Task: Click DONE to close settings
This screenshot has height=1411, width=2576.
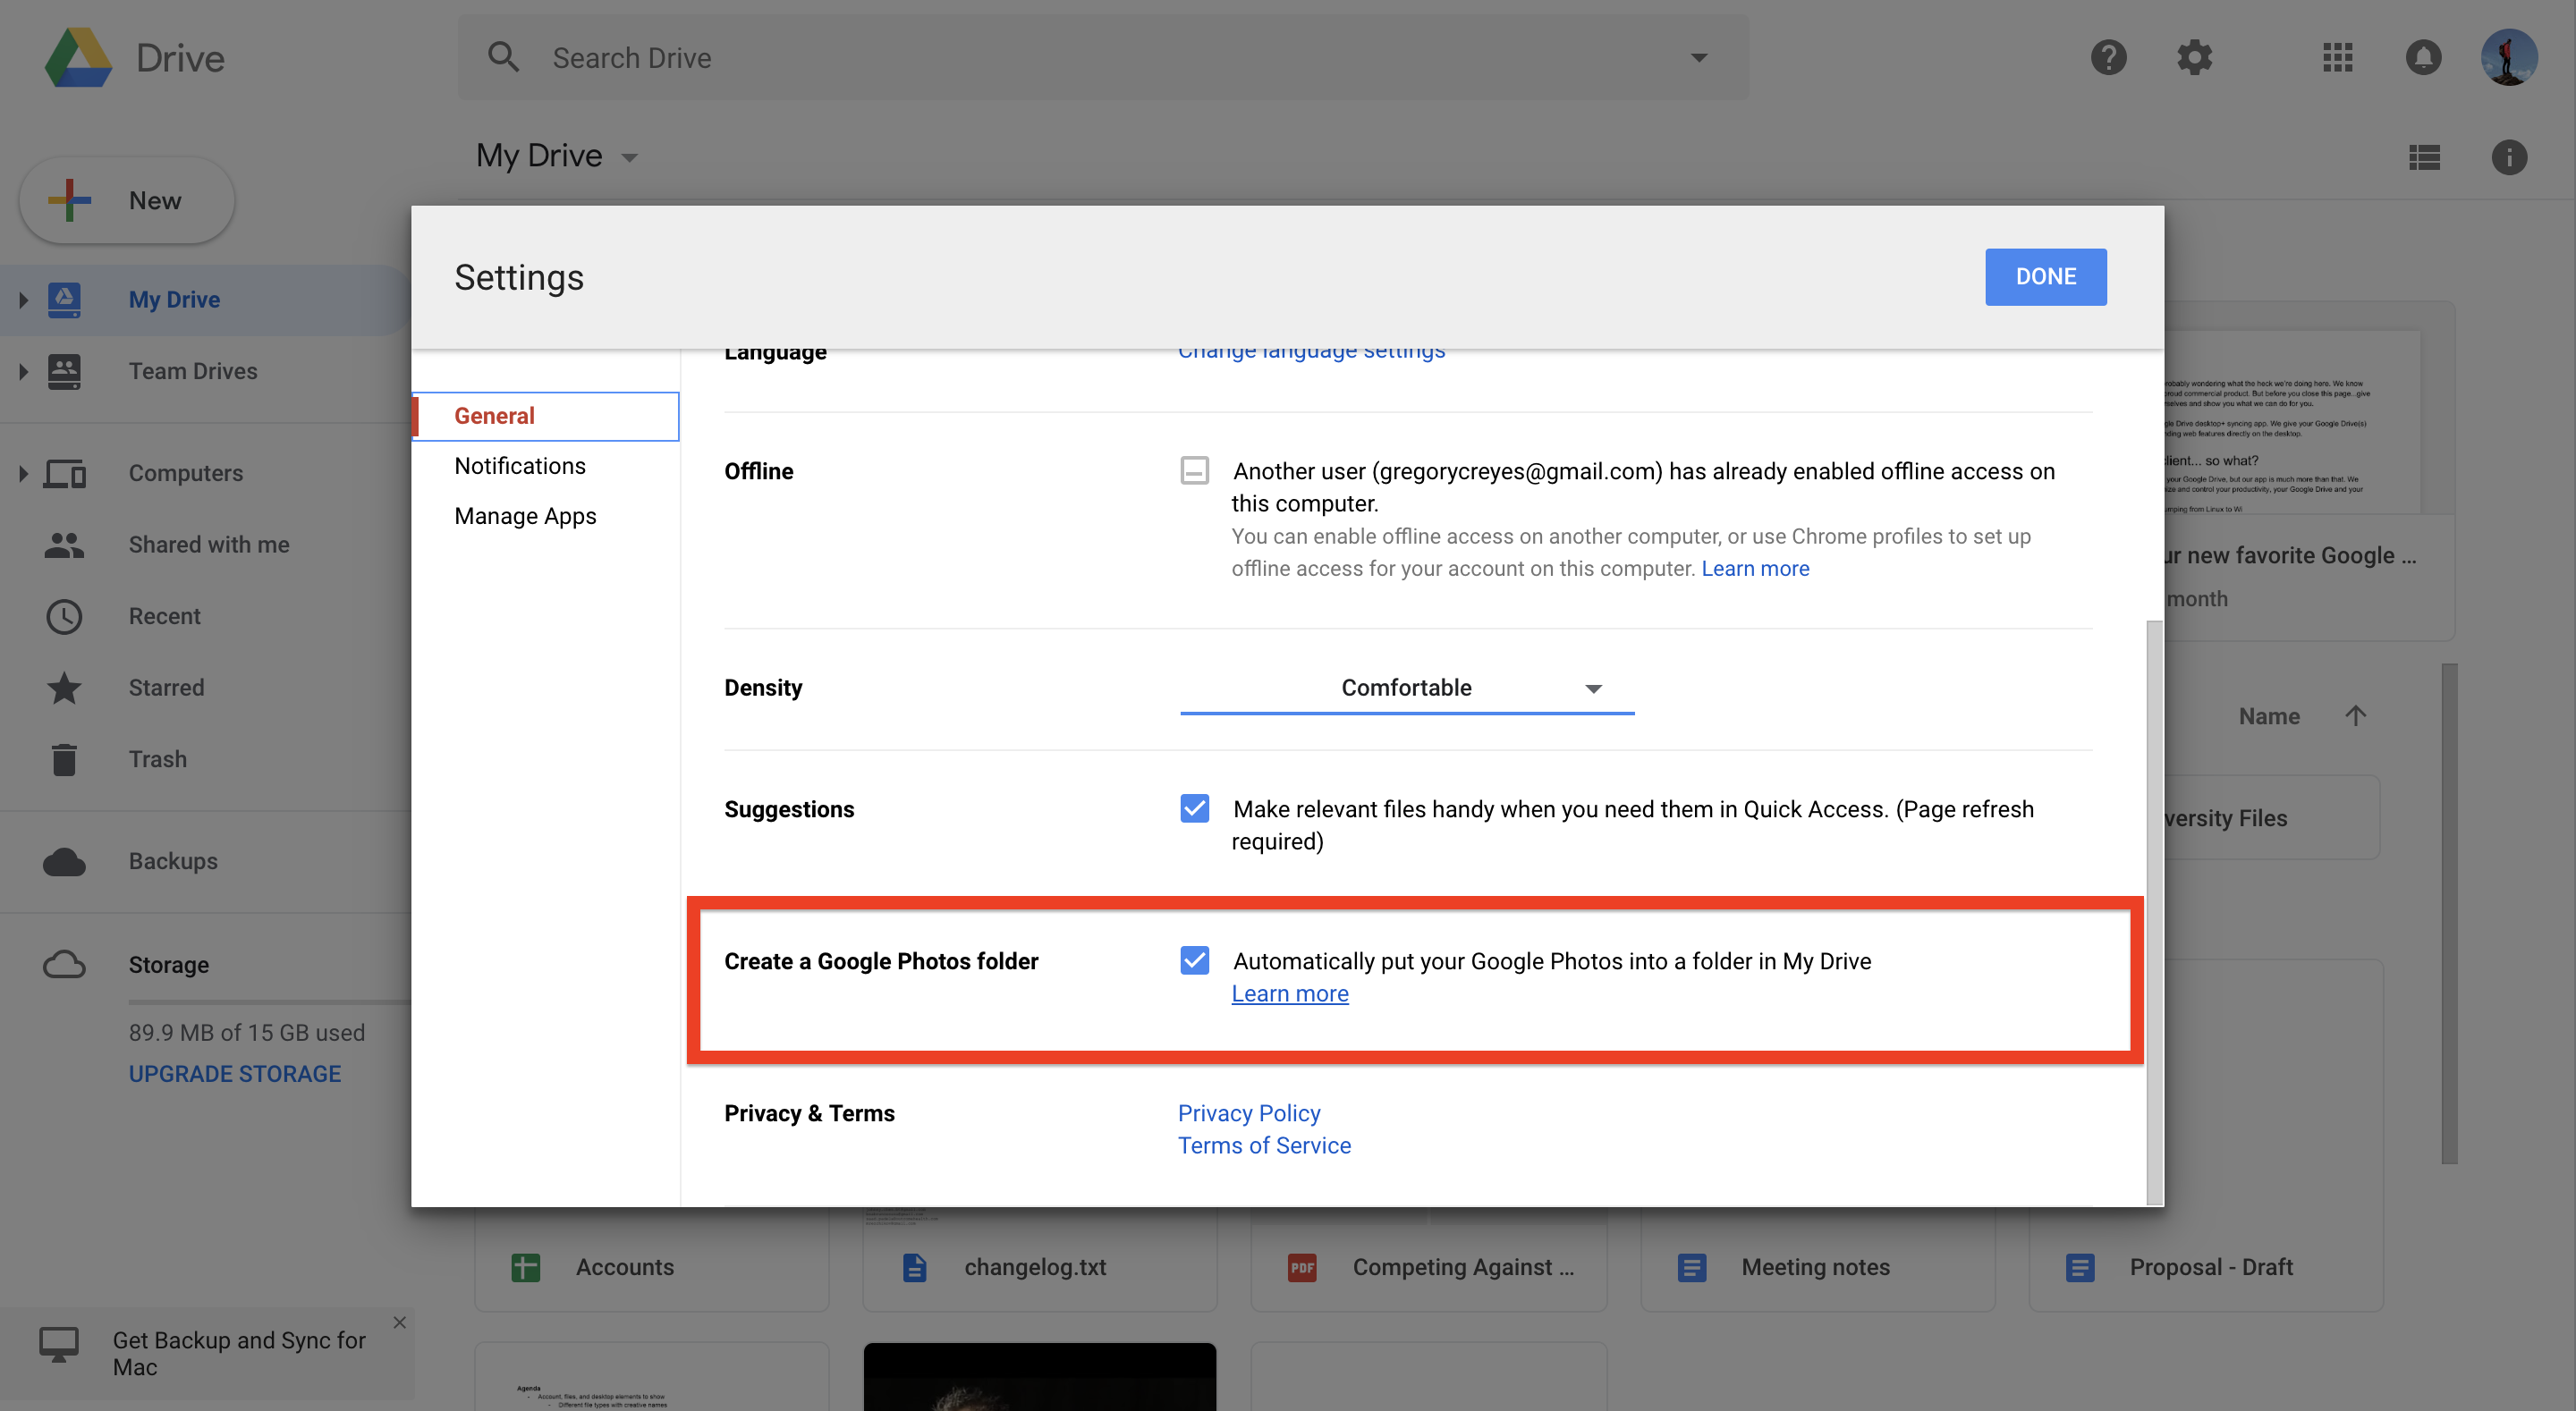Action: (x=2046, y=275)
